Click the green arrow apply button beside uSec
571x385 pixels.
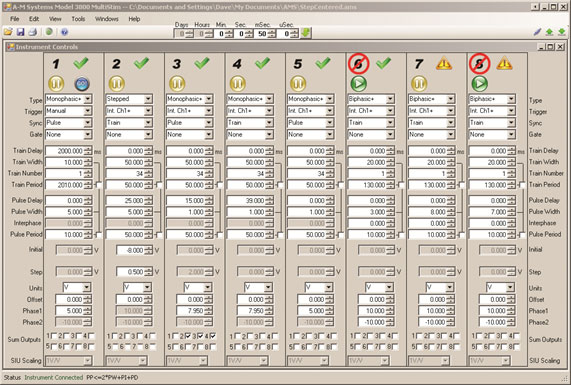(306, 33)
